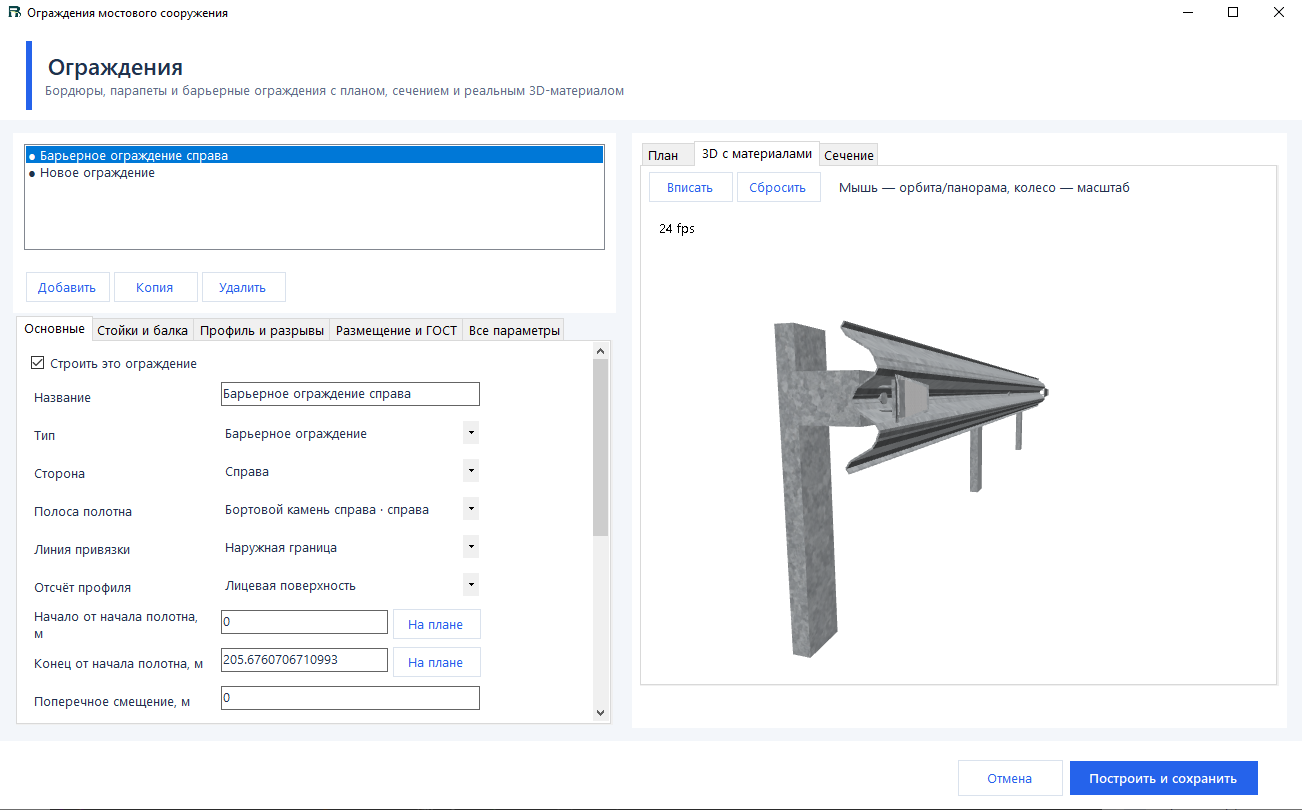1302x810 pixels.
Task: Click the 'Начало от начала полотна' field
Action: point(304,622)
